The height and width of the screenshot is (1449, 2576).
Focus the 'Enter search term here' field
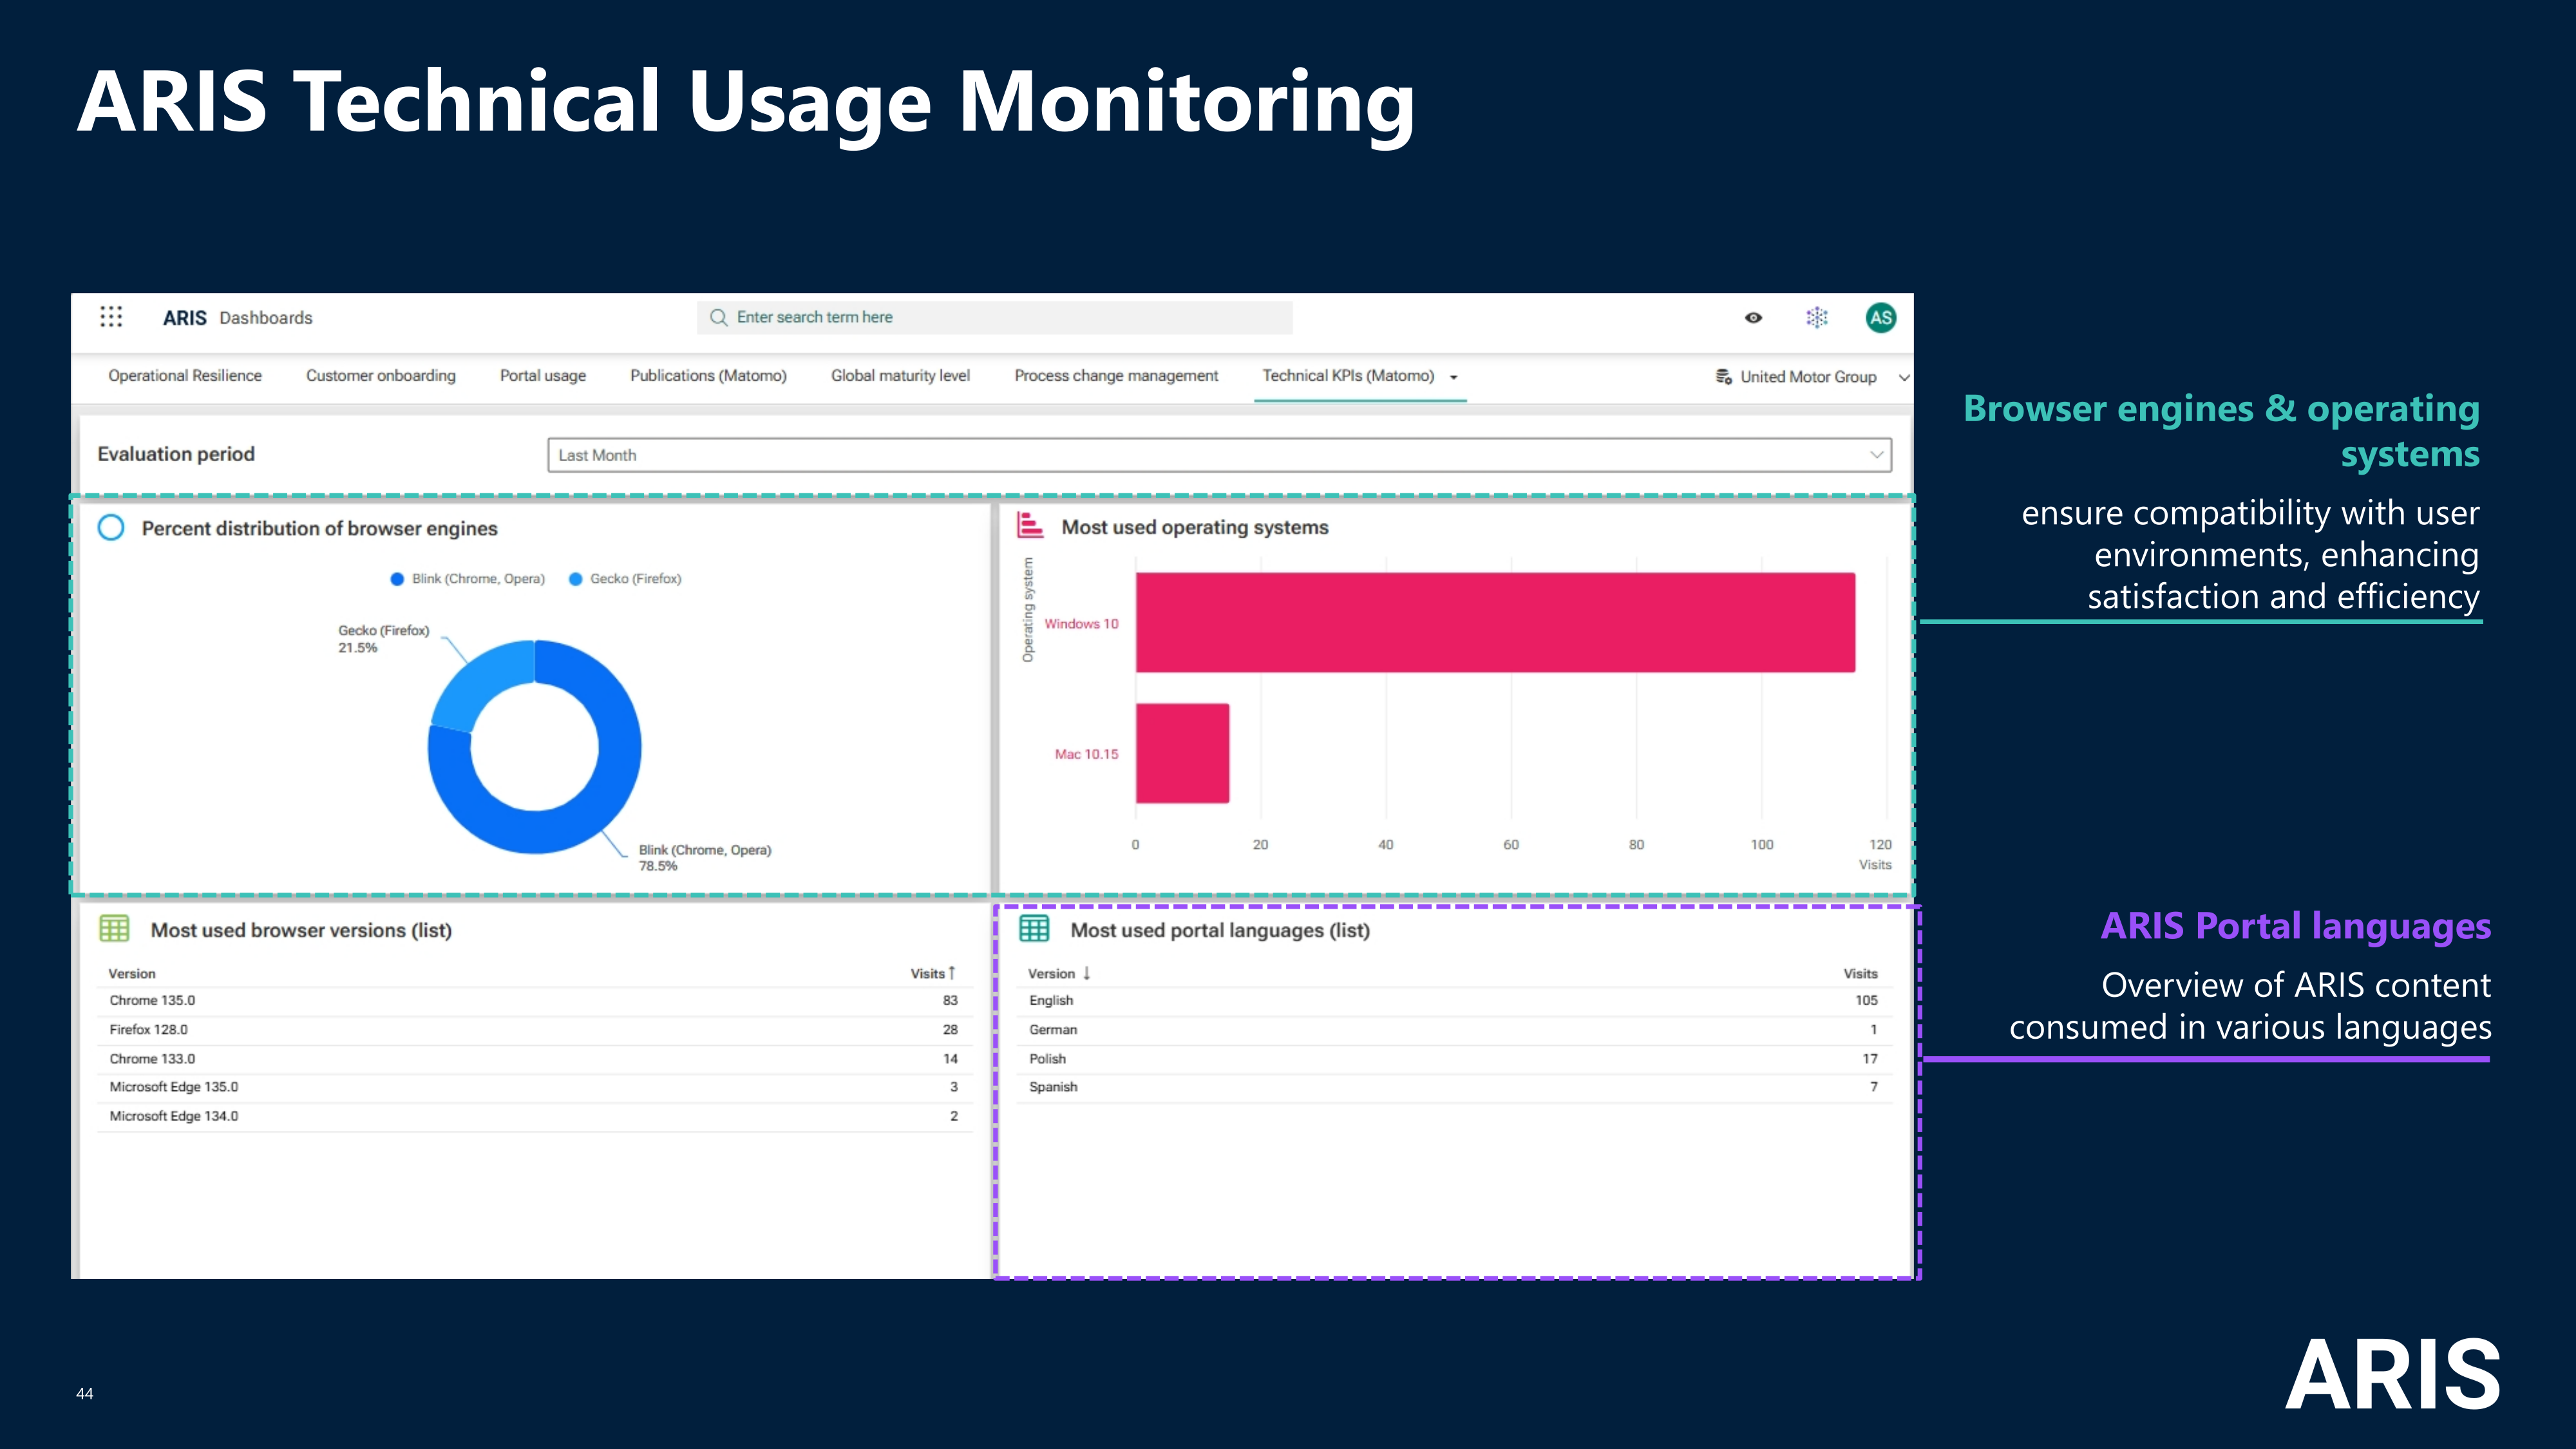pos(995,317)
